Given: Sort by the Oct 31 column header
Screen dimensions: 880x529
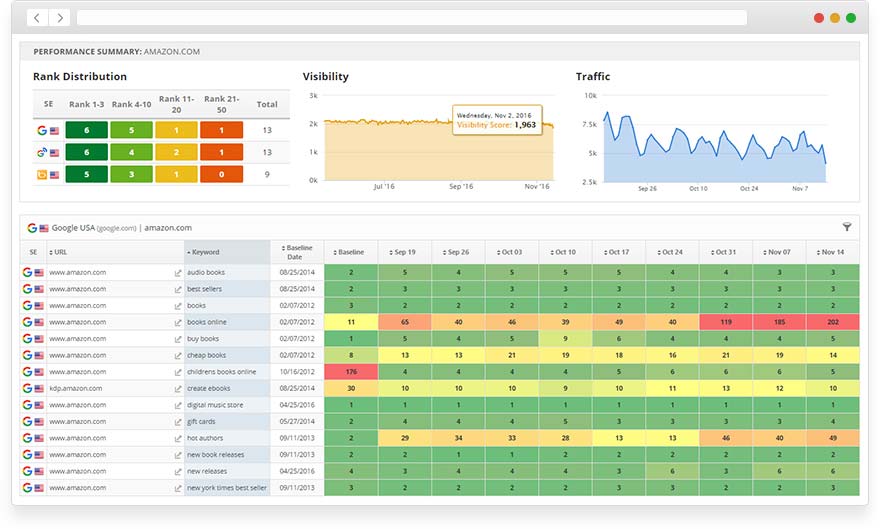Looking at the screenshot, I should 725,252.
